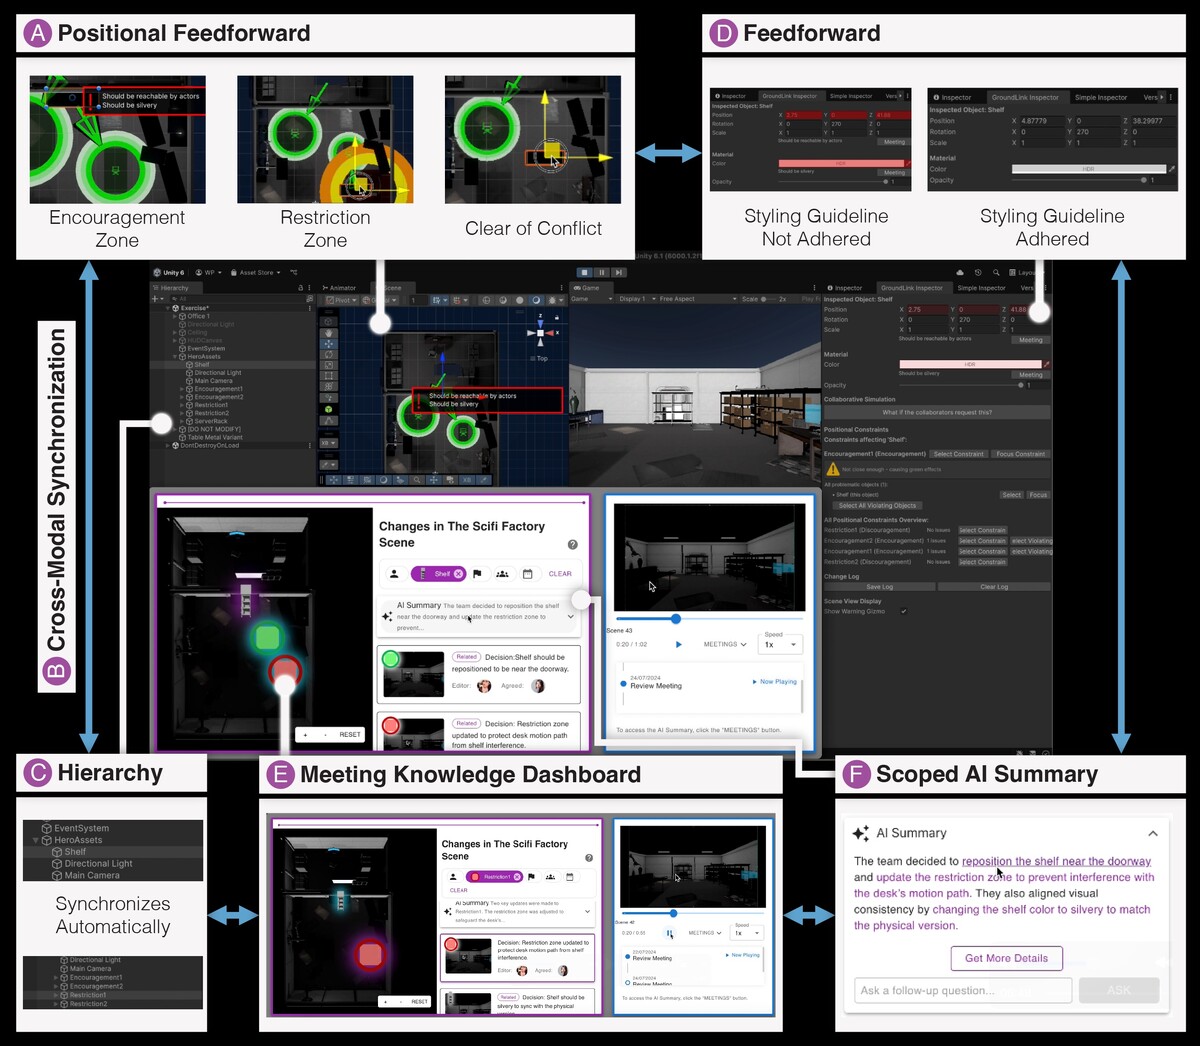Screen dimensions: 1200x1046
Task: Open the Inspector tab in main Unity window
Action: (x=845, y=288)
